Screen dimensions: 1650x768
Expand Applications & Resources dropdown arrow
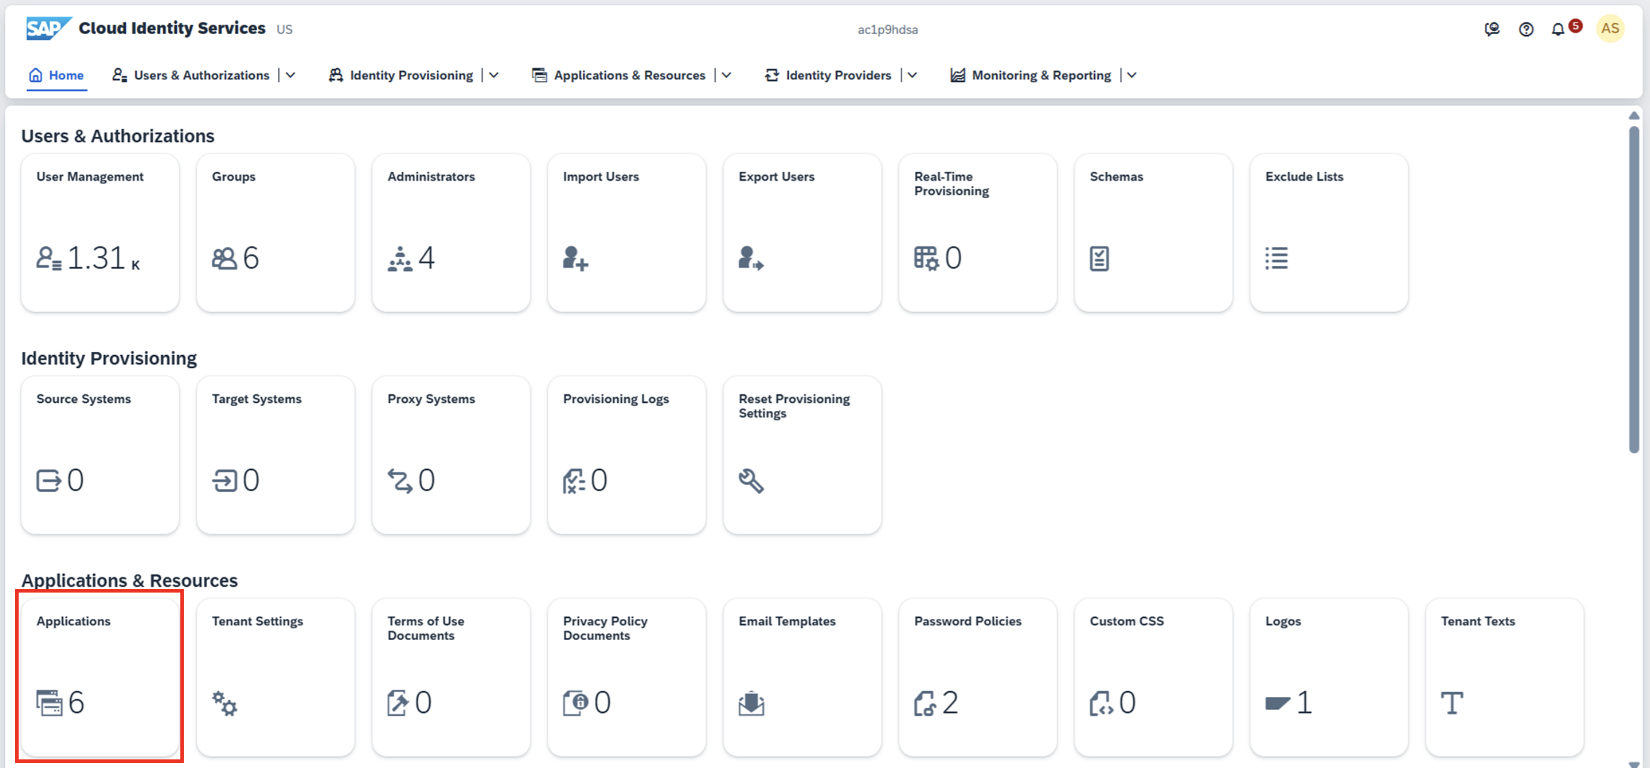pyautogui.click(x=727, y=75)
